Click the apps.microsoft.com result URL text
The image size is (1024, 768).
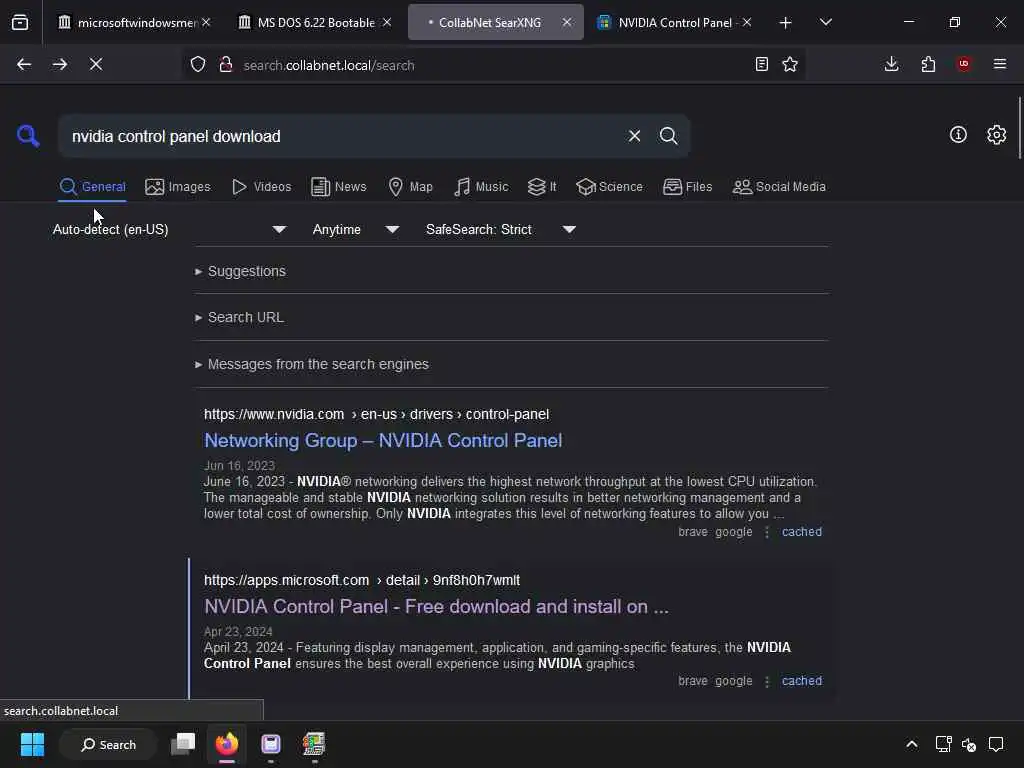pyautogui.click(x=362, y=580)
